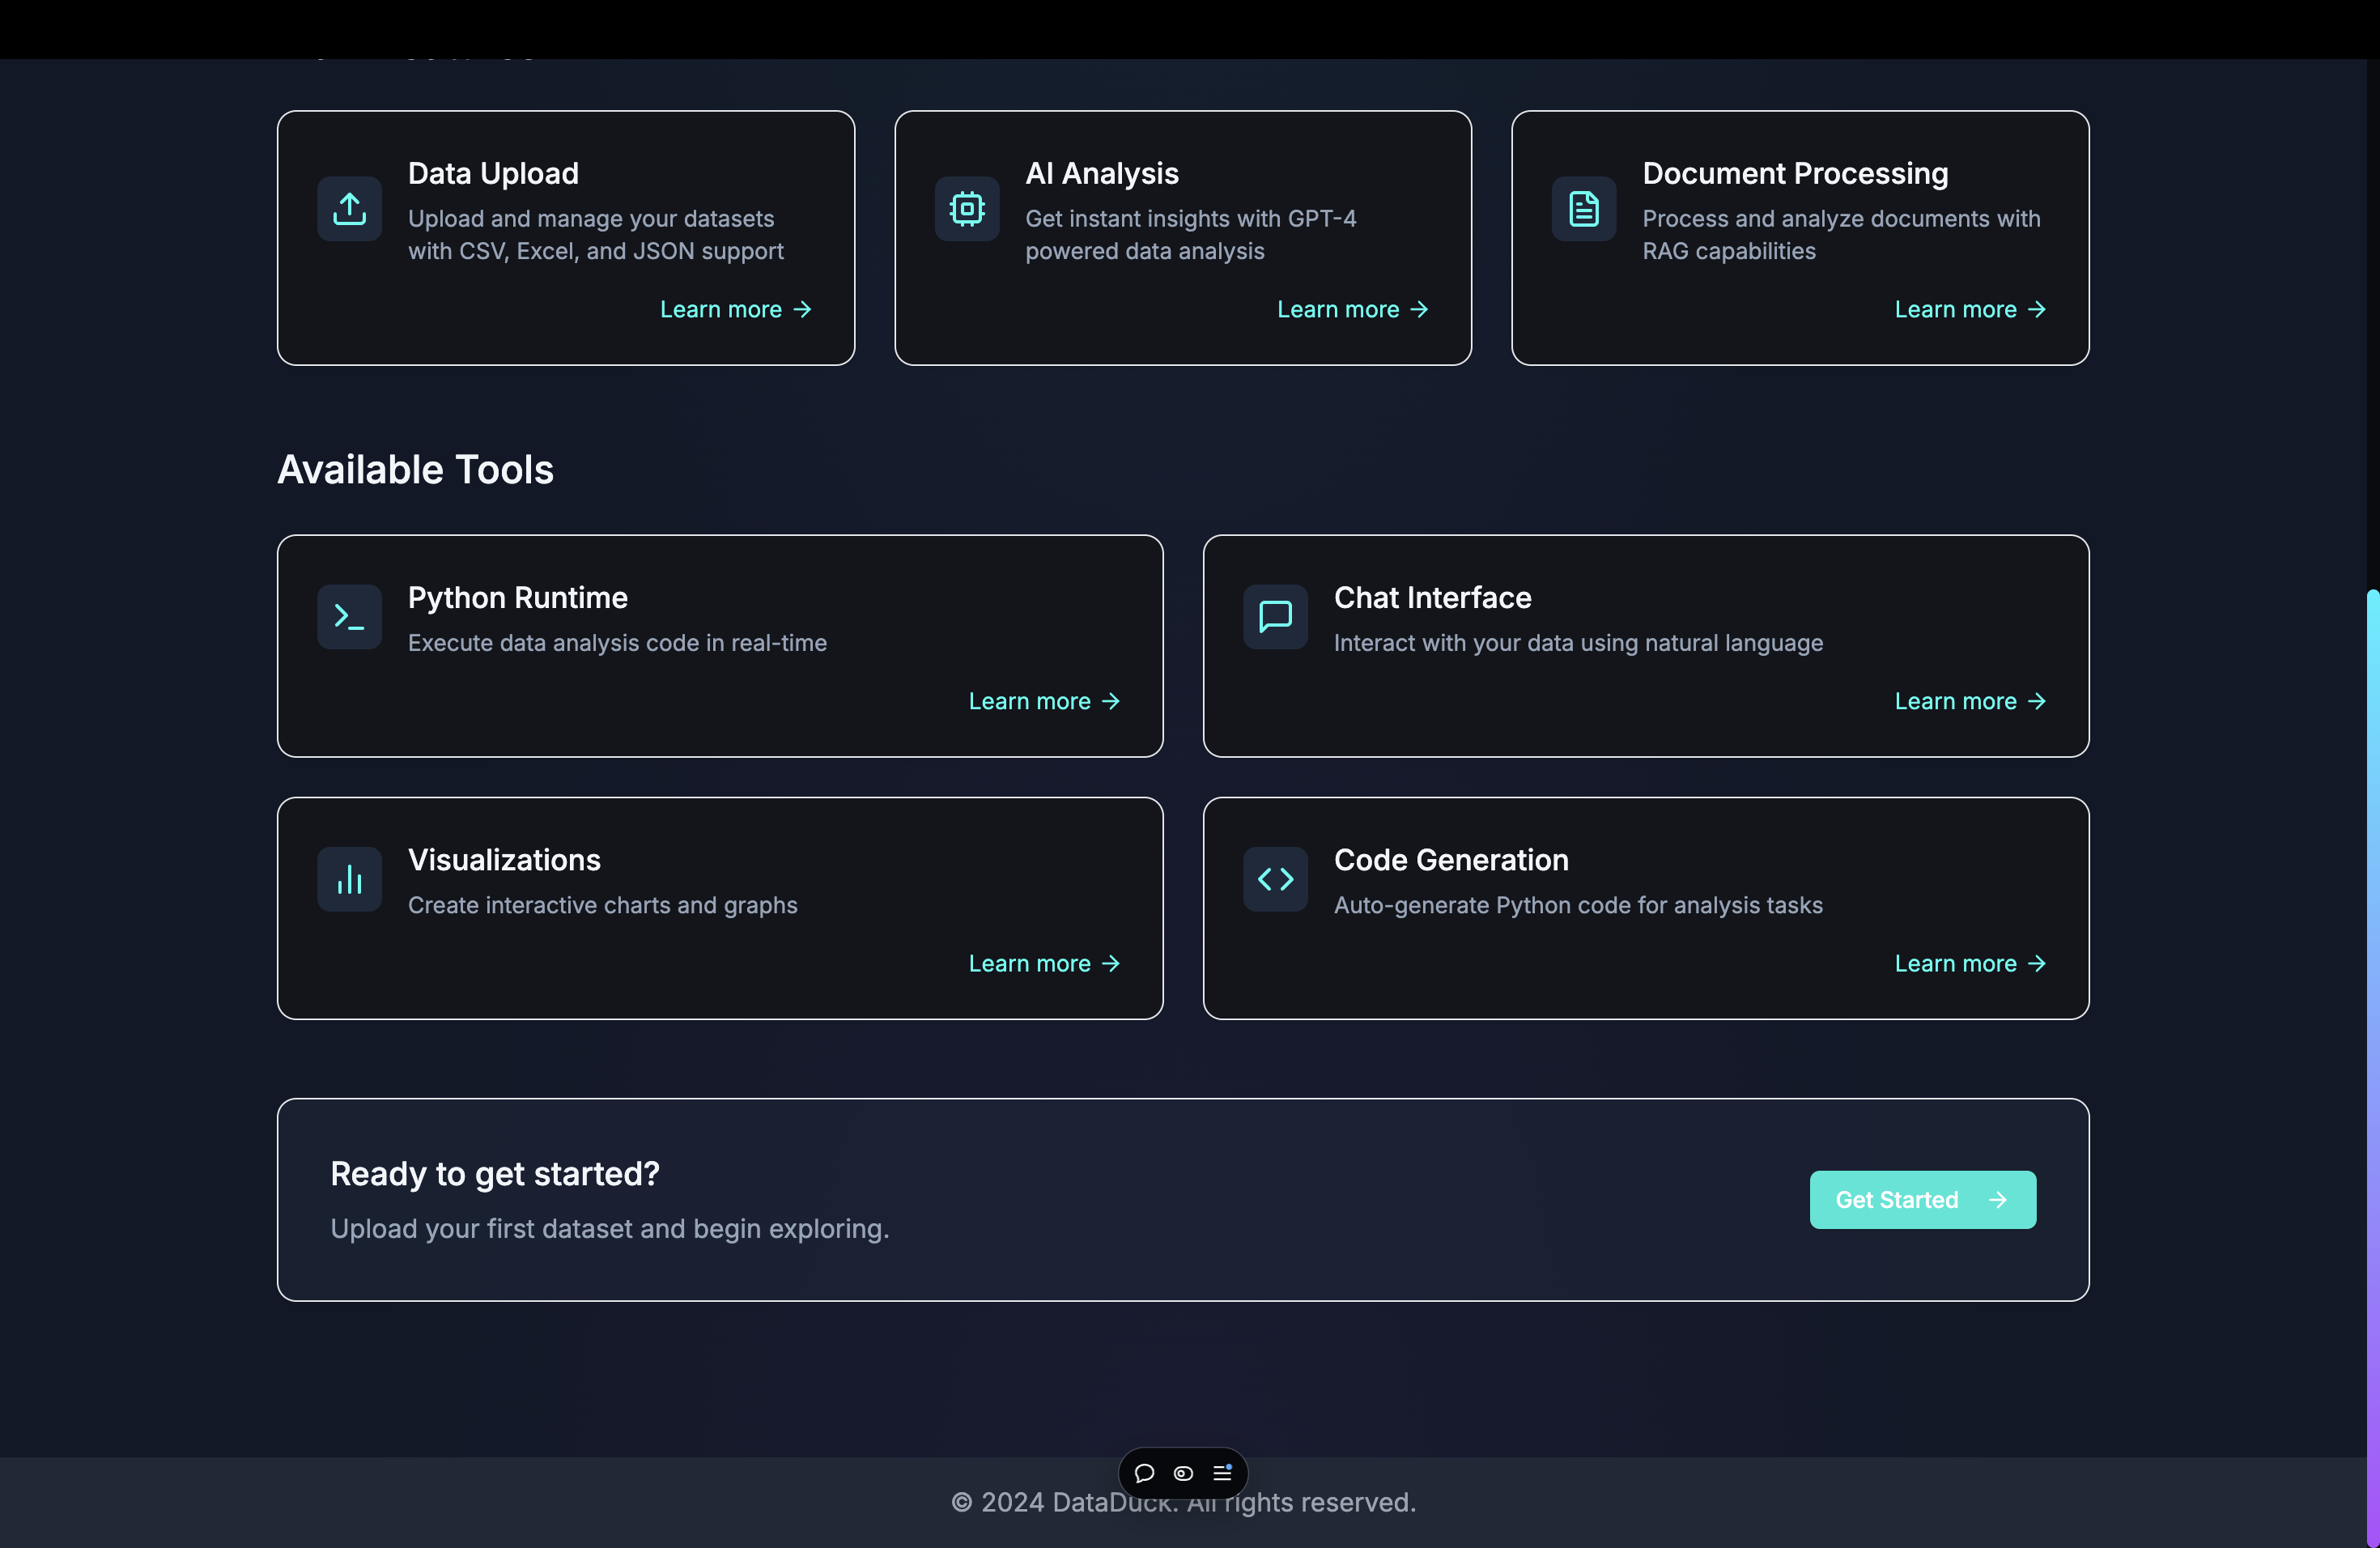The image size is (2380, 1548).
Task: Toggle the switch in floating toolbar
Action: [1183, 1473]
